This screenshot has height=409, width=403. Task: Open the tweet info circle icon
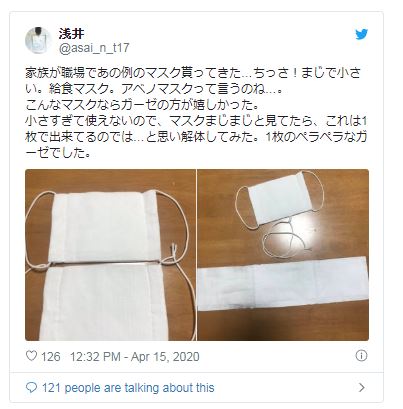361,356
